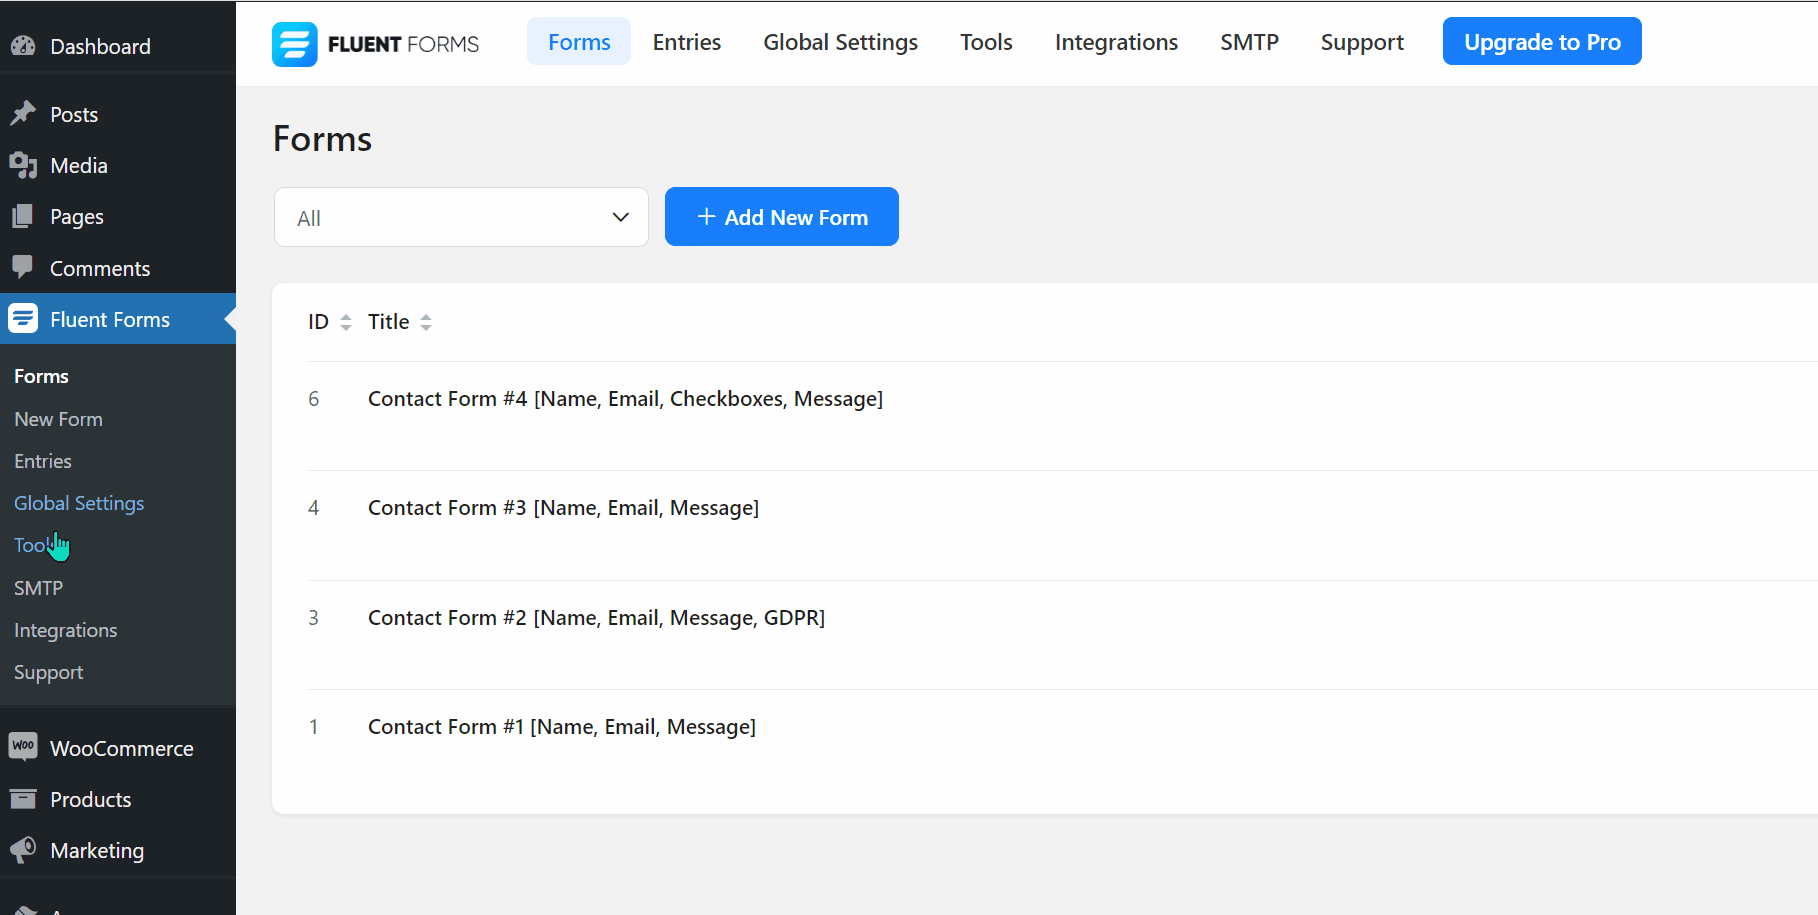Click the WooCommerce woo icon
Image resolution: width=1818 pixels, height=915 pixels.
(x=23, y=746)
